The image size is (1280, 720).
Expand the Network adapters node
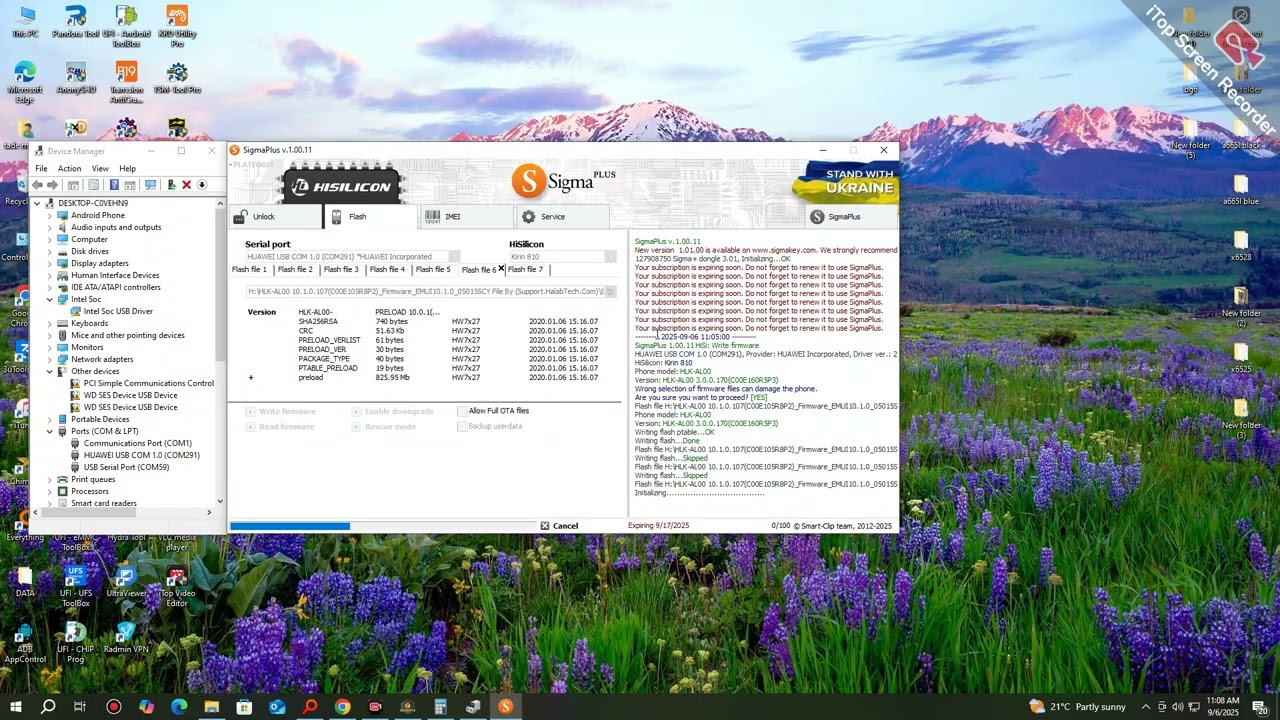coord(50,359)
